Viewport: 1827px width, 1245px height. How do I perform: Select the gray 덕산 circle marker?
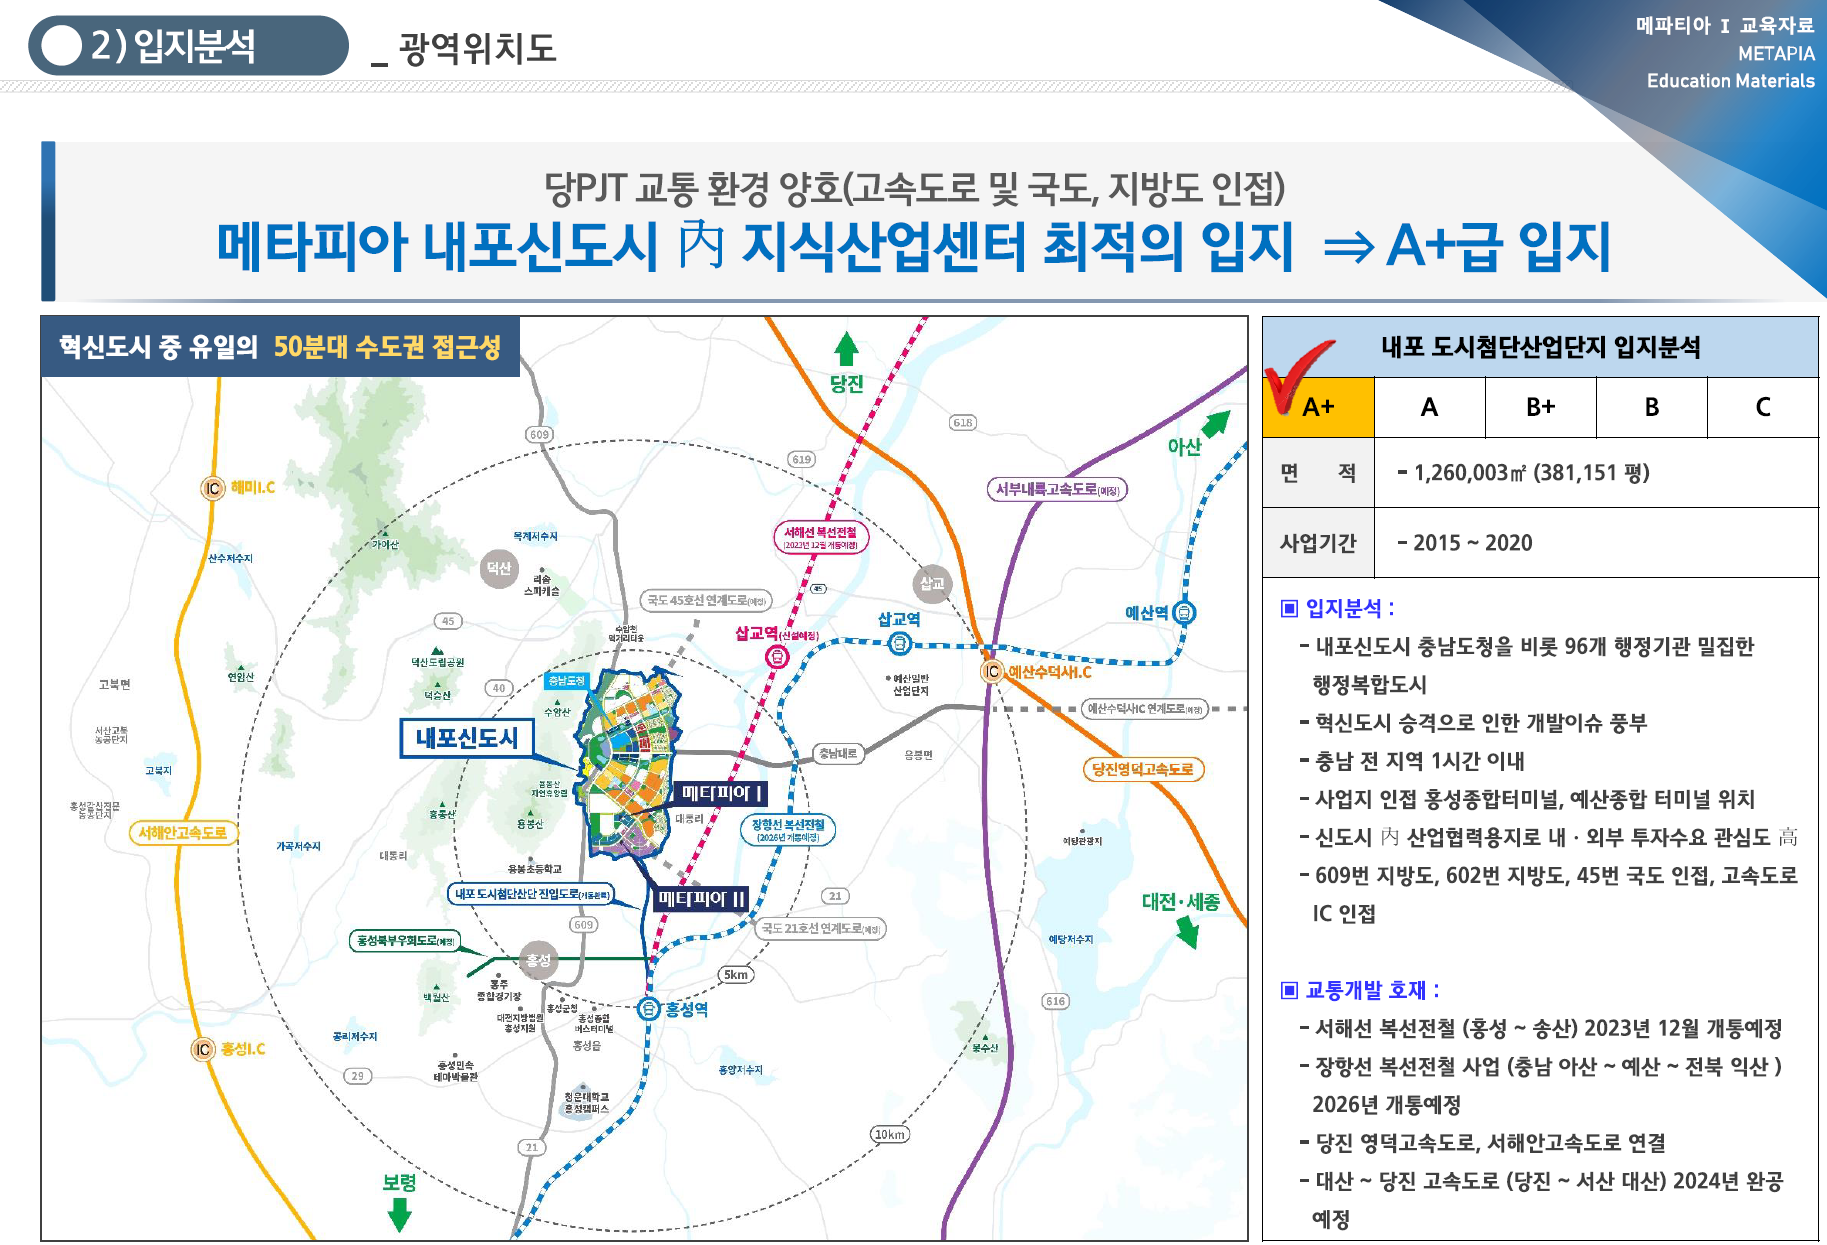(499, 569)
